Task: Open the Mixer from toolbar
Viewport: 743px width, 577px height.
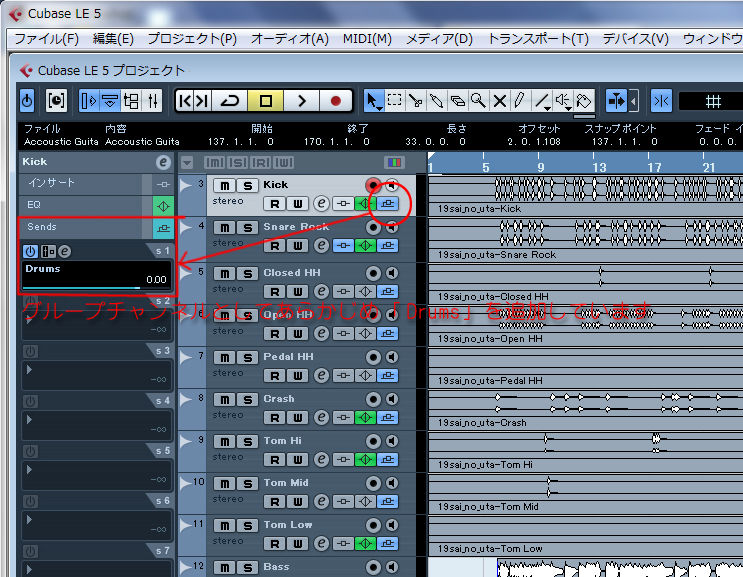Action: [x=152, y=101]
